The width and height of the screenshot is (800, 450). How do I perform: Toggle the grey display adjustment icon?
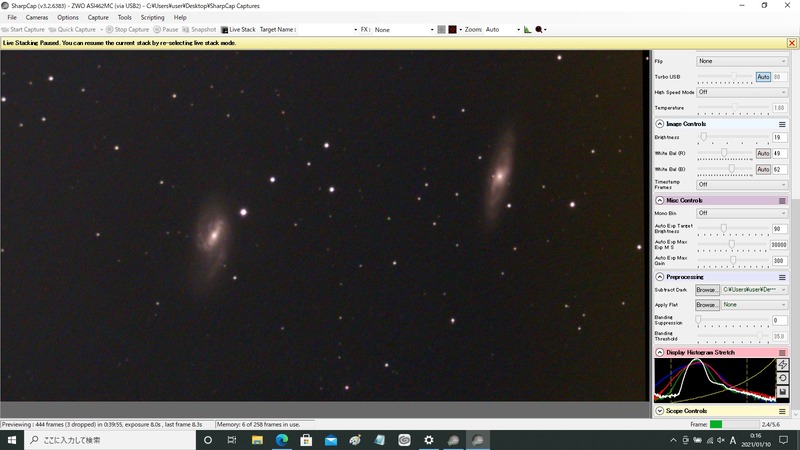point(441,30)
